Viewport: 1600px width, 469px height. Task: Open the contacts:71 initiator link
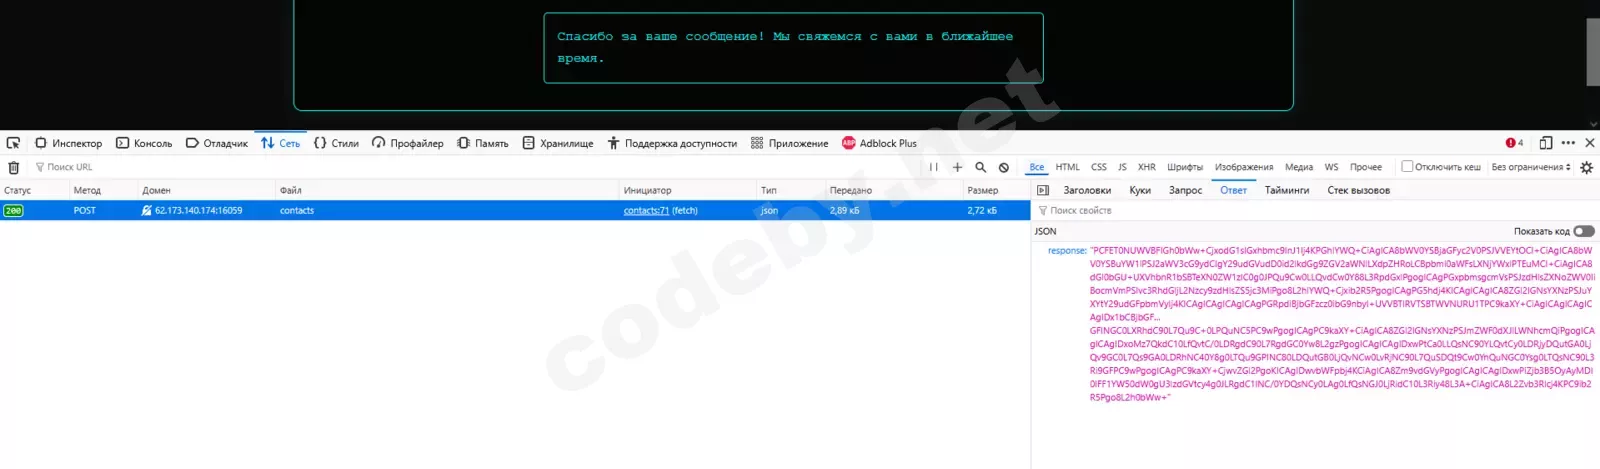point(646,211)
